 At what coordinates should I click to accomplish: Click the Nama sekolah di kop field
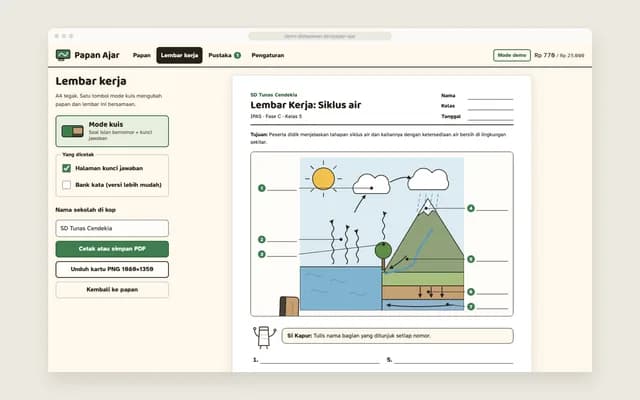(112, 228)
